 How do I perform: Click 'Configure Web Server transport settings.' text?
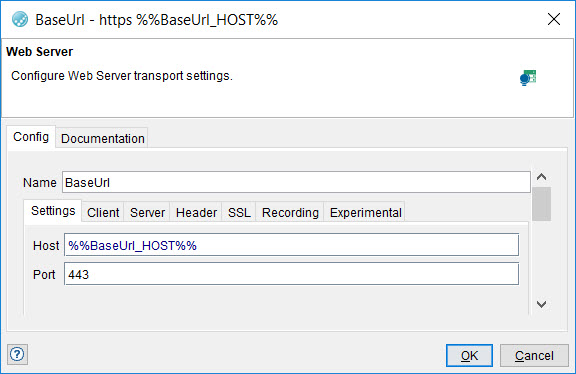(x=122, y=76)
